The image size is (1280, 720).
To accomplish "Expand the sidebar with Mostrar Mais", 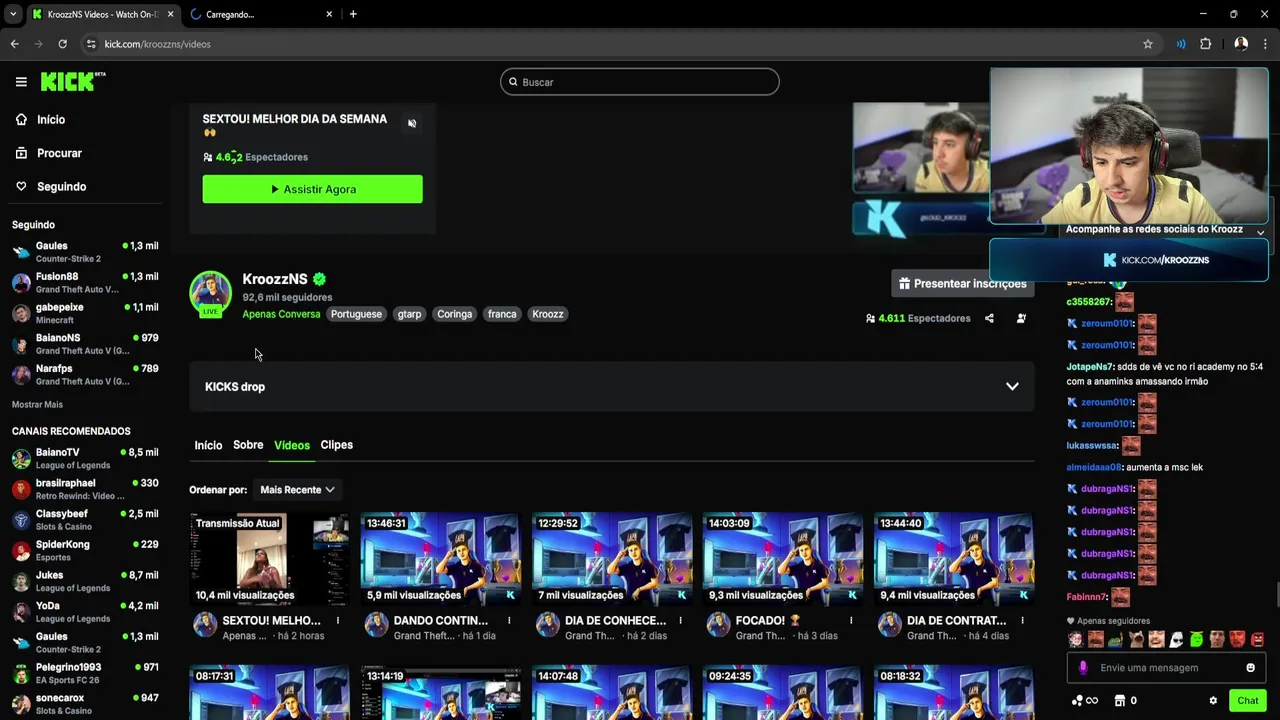I will click(37, 405).
